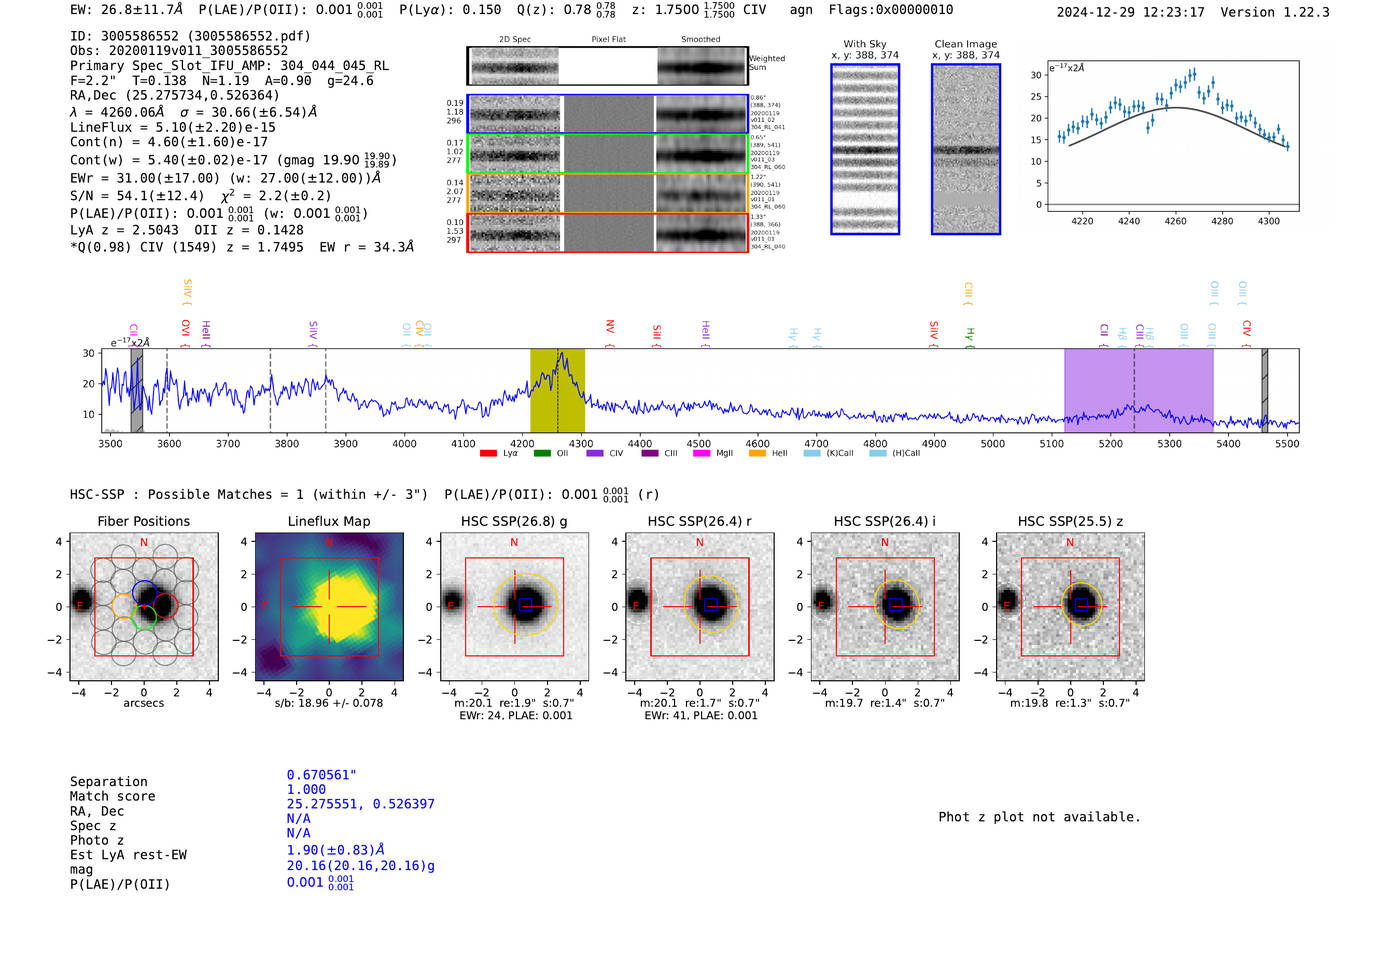Click the 2024-12-29 12:23:17 timestamp
This screenshot has width=1400, height=953.
tap(1130, 13)
